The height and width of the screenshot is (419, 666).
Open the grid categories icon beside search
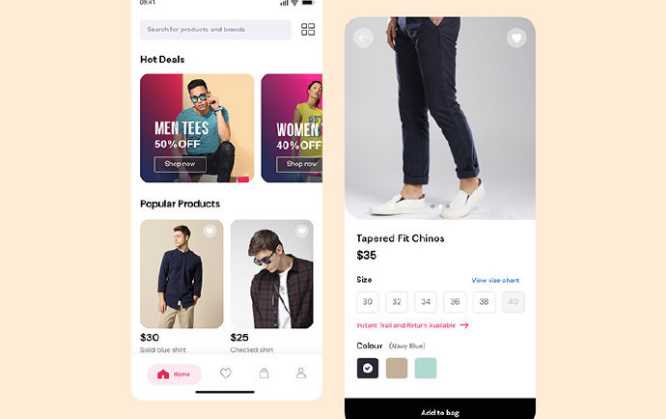[308, 29]
